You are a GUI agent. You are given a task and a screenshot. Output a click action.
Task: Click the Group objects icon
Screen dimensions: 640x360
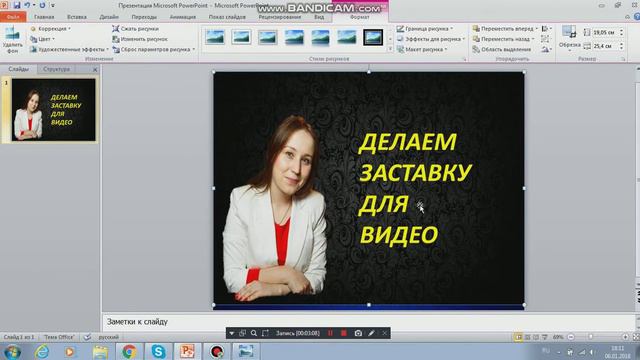point(545,39)
